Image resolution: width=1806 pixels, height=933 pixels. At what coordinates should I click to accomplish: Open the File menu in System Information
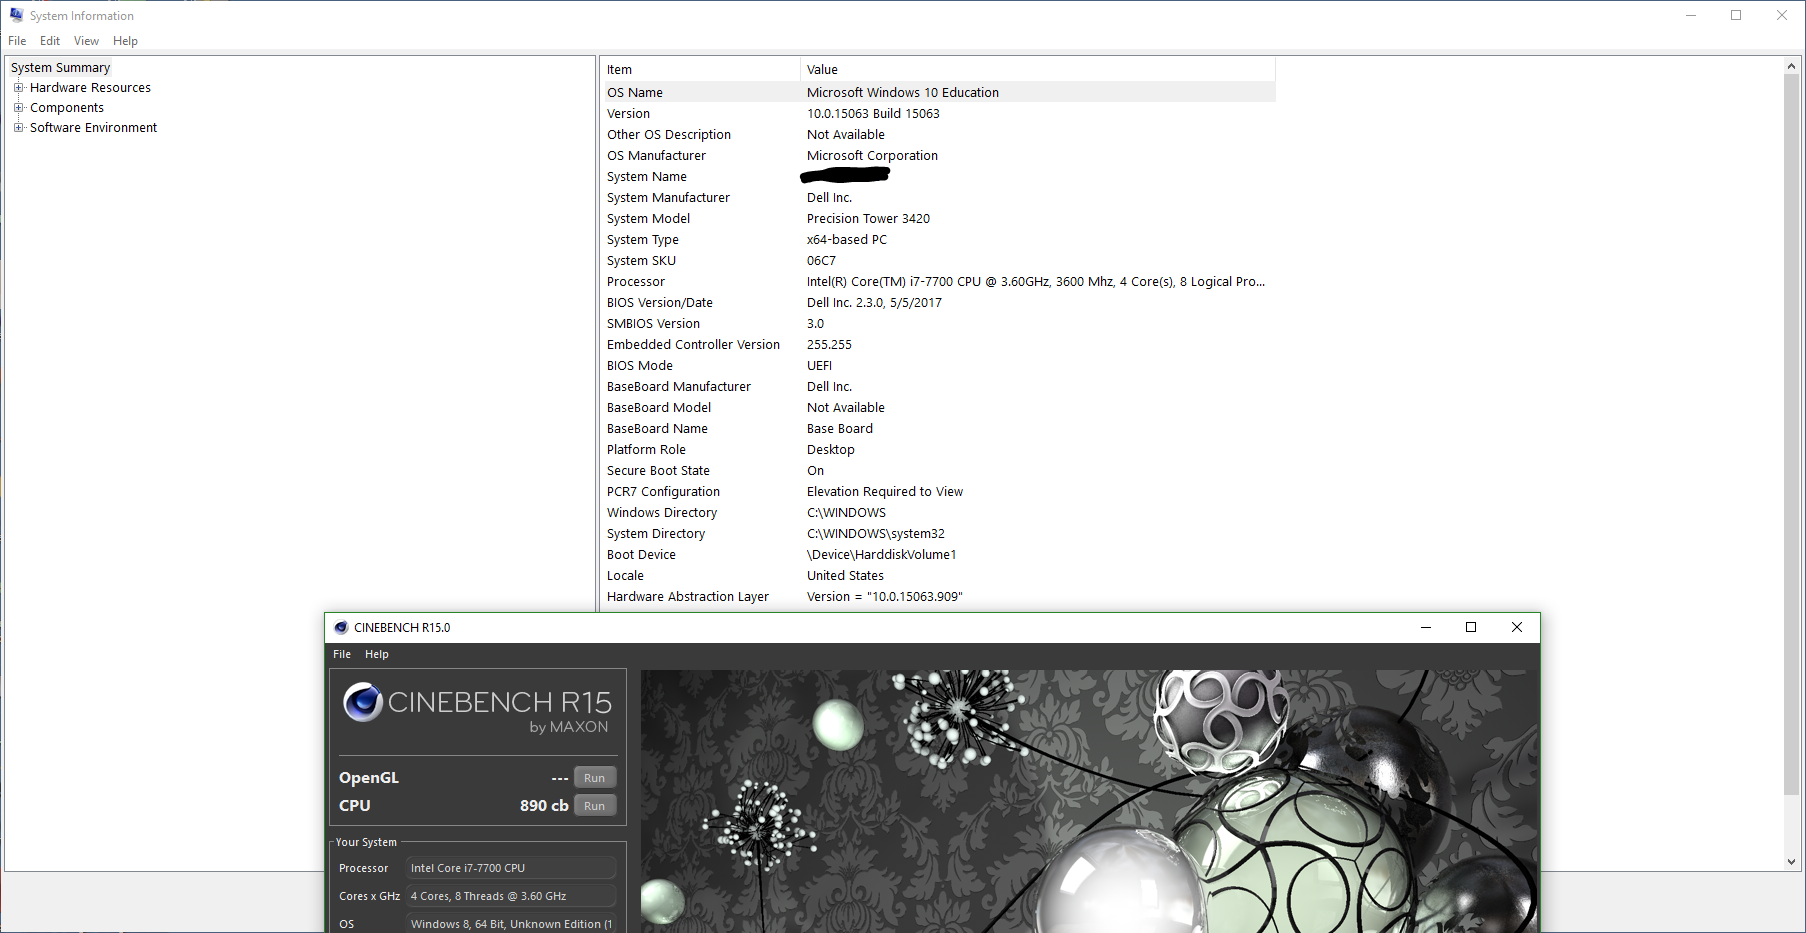[17, 41]
